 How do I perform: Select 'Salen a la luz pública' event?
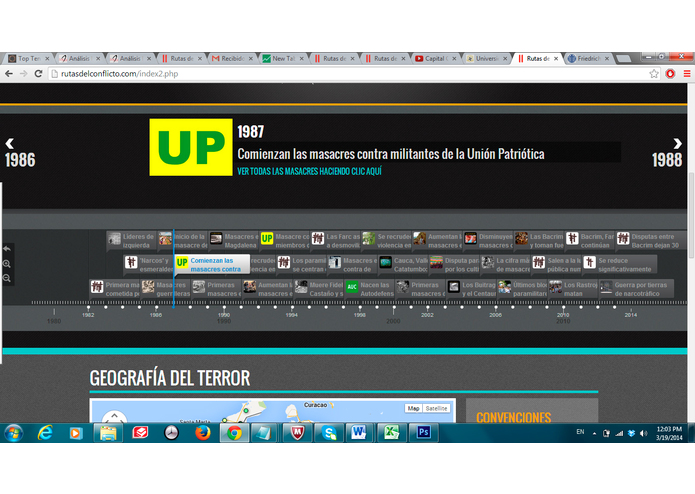tap(556, 265)
